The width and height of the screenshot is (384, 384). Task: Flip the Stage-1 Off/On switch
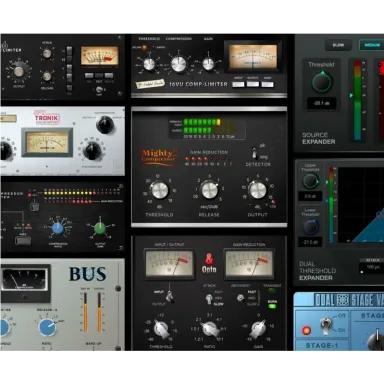click(325, 325)
